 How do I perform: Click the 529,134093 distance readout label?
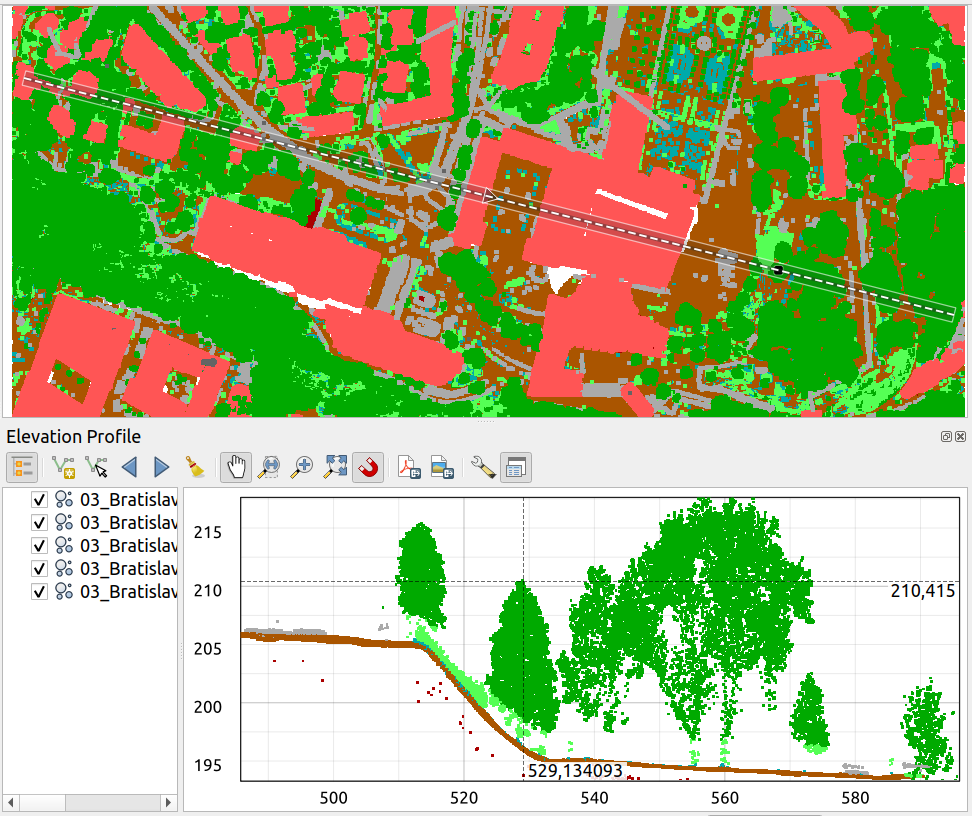point(575,771)
